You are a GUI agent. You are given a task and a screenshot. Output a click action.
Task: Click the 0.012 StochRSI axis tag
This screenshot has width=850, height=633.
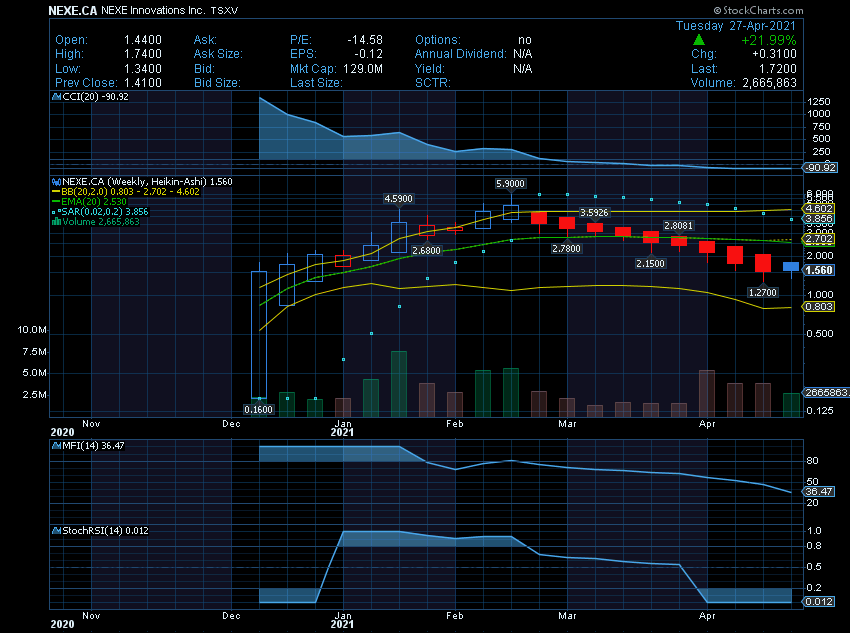pyautogui.click(x=819, y=602)
